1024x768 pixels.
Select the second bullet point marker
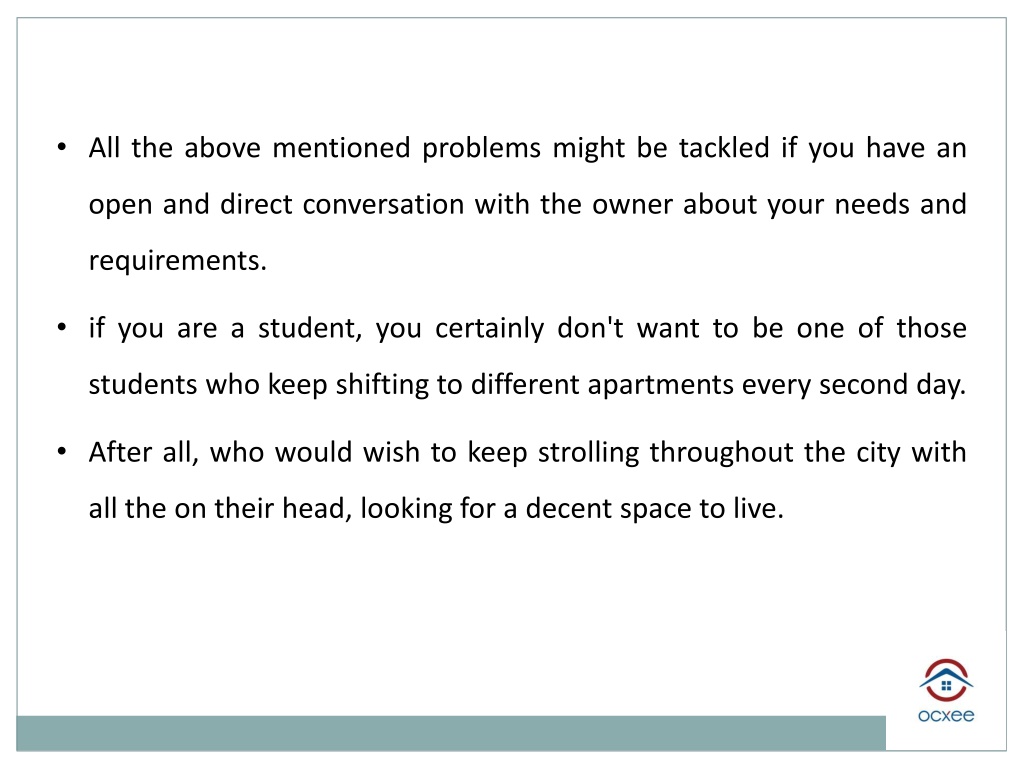(61, 327)
